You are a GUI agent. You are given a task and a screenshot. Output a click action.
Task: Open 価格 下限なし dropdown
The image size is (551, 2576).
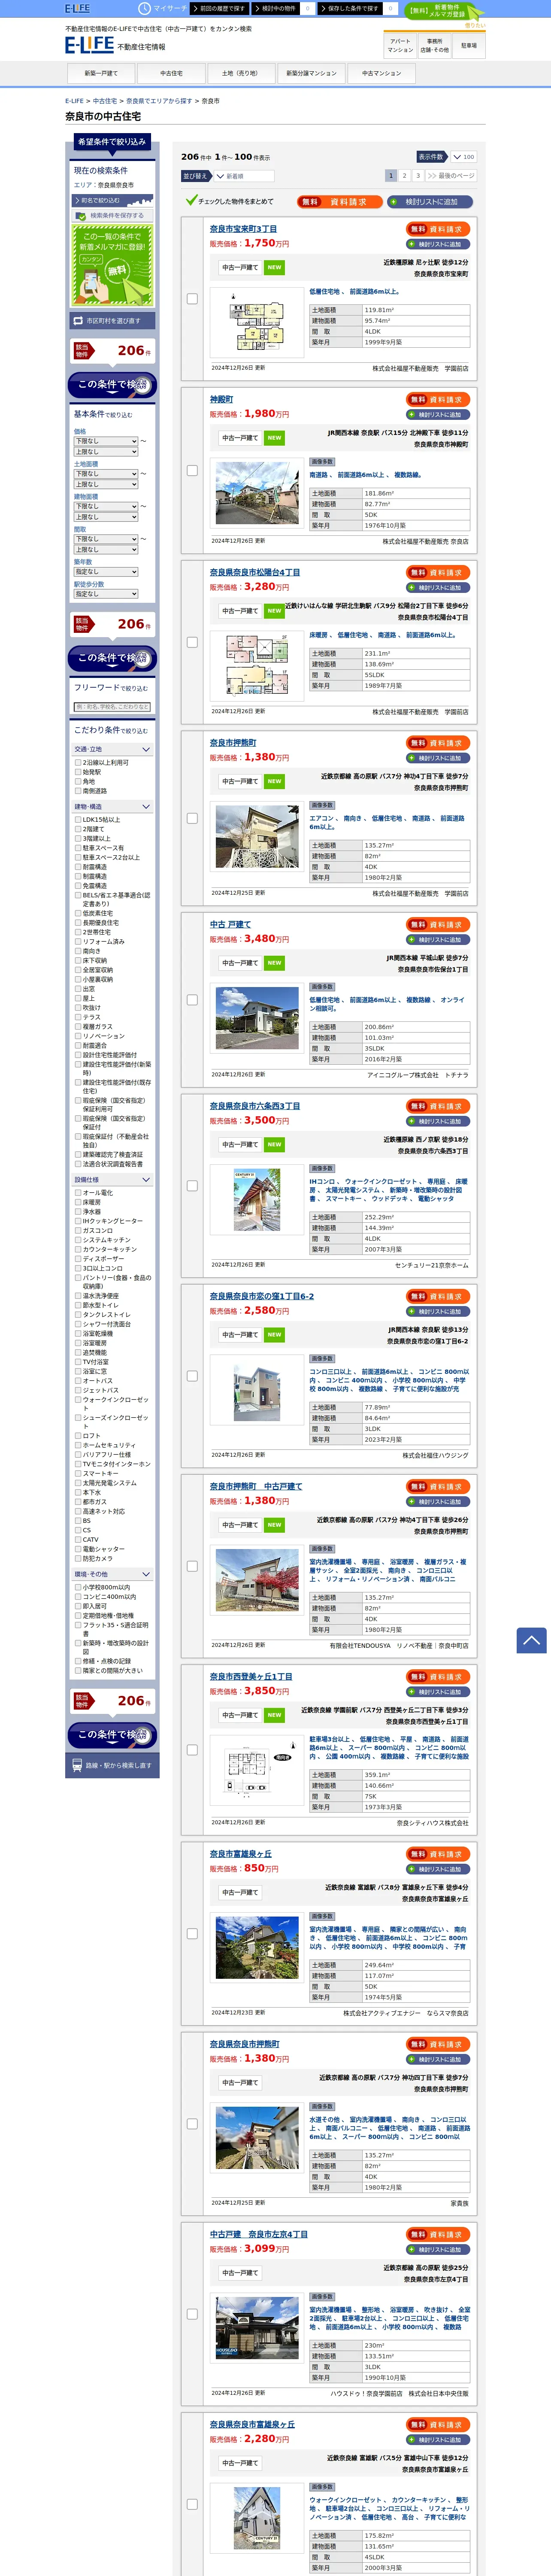coord(105,441)
